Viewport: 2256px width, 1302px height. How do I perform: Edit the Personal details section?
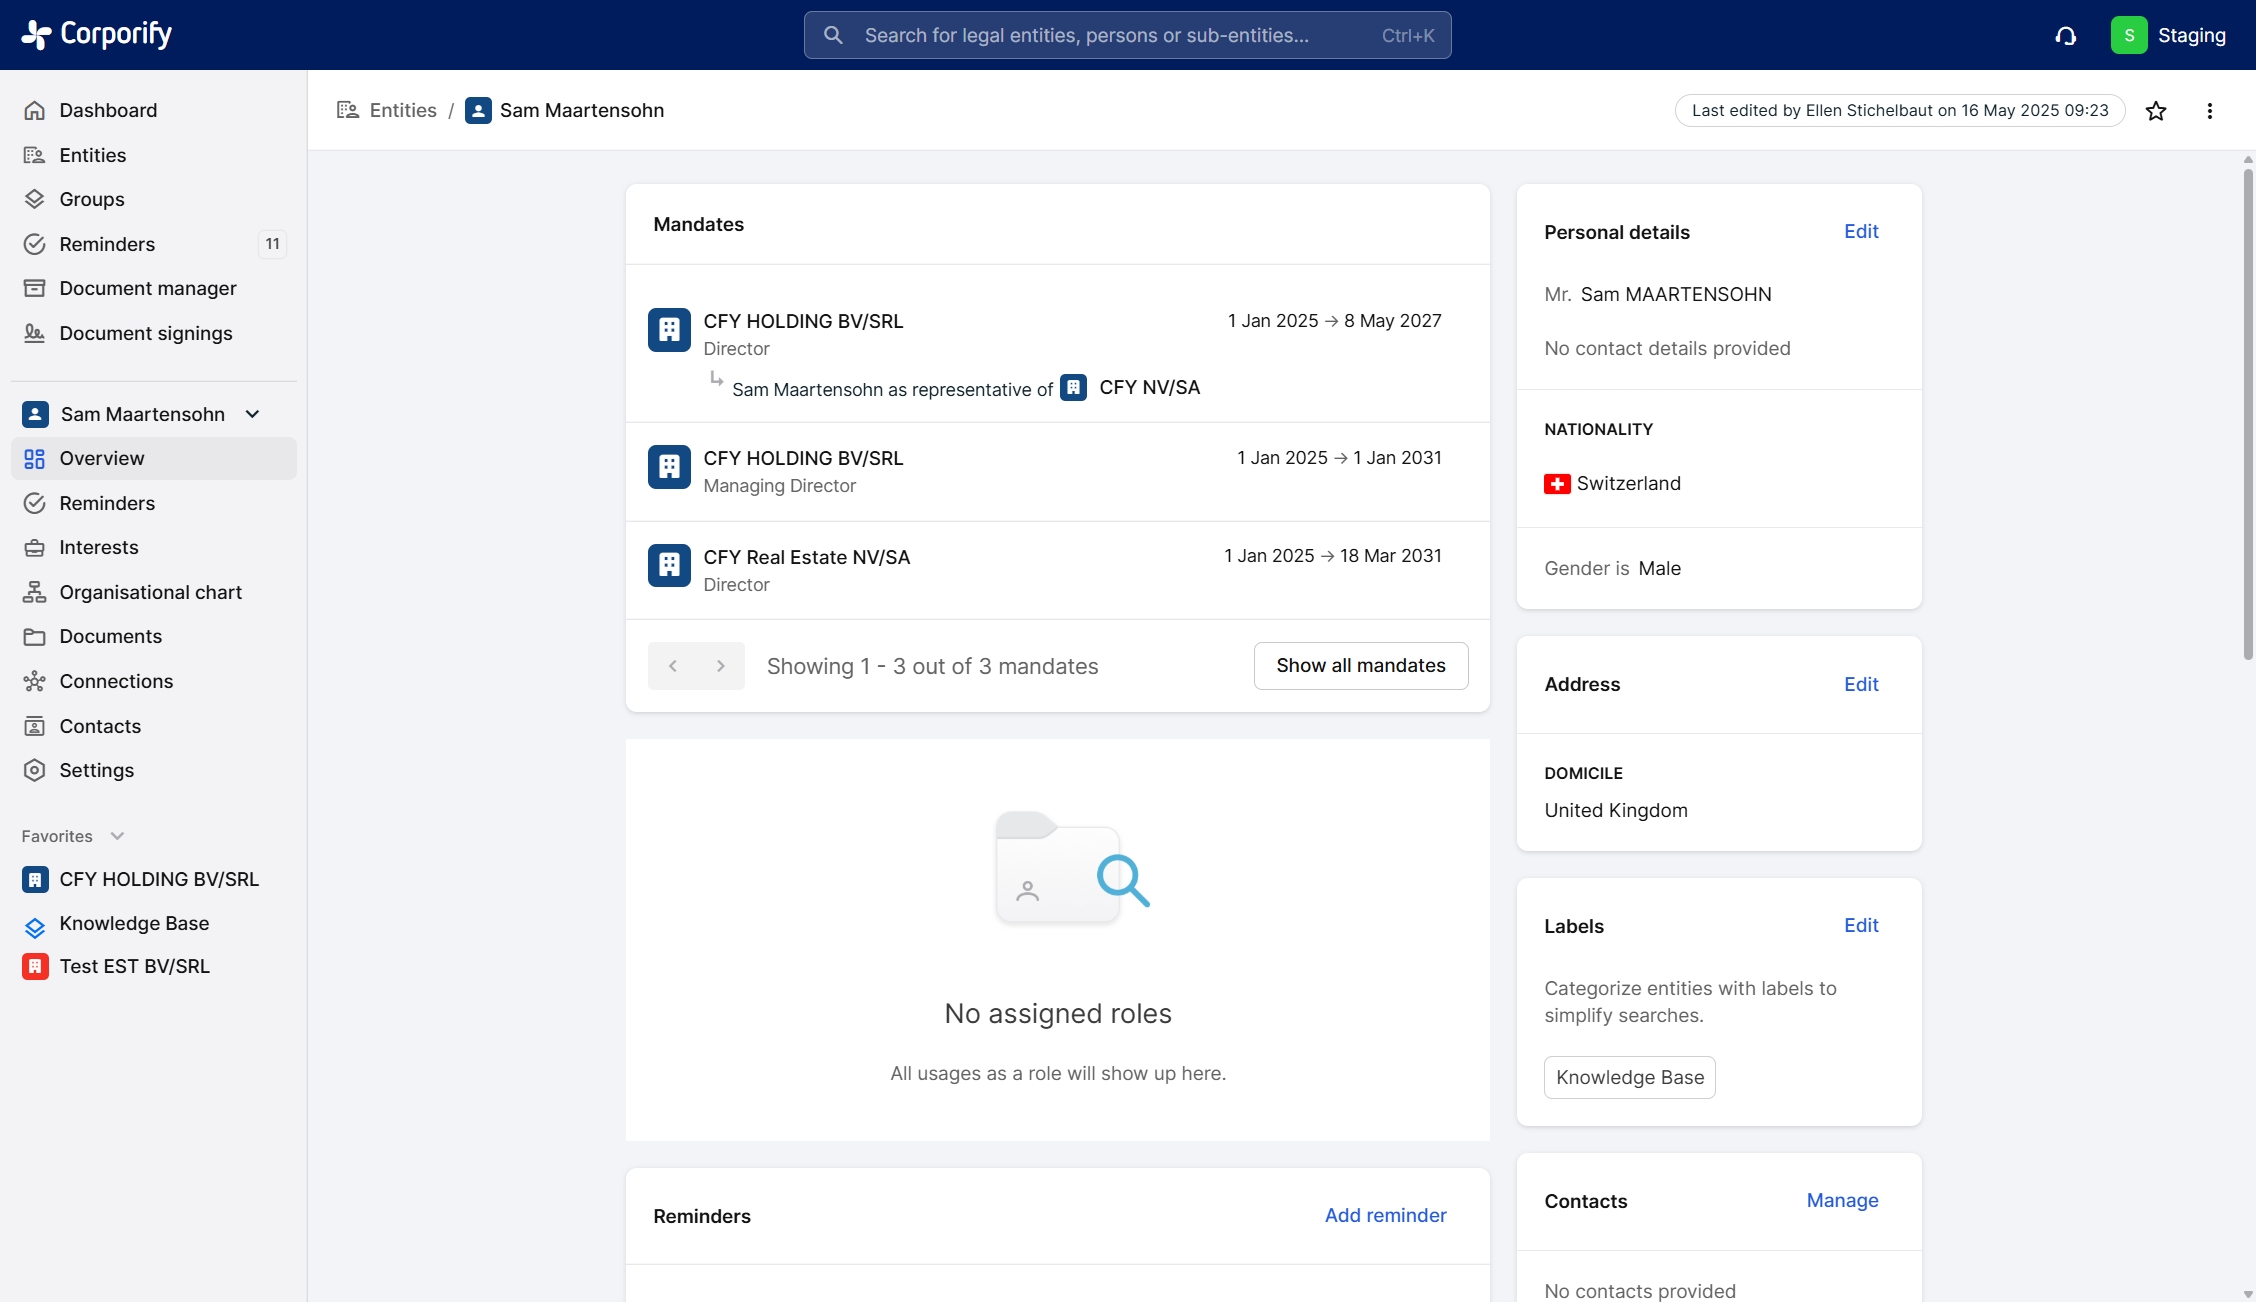pos(1861,231)
